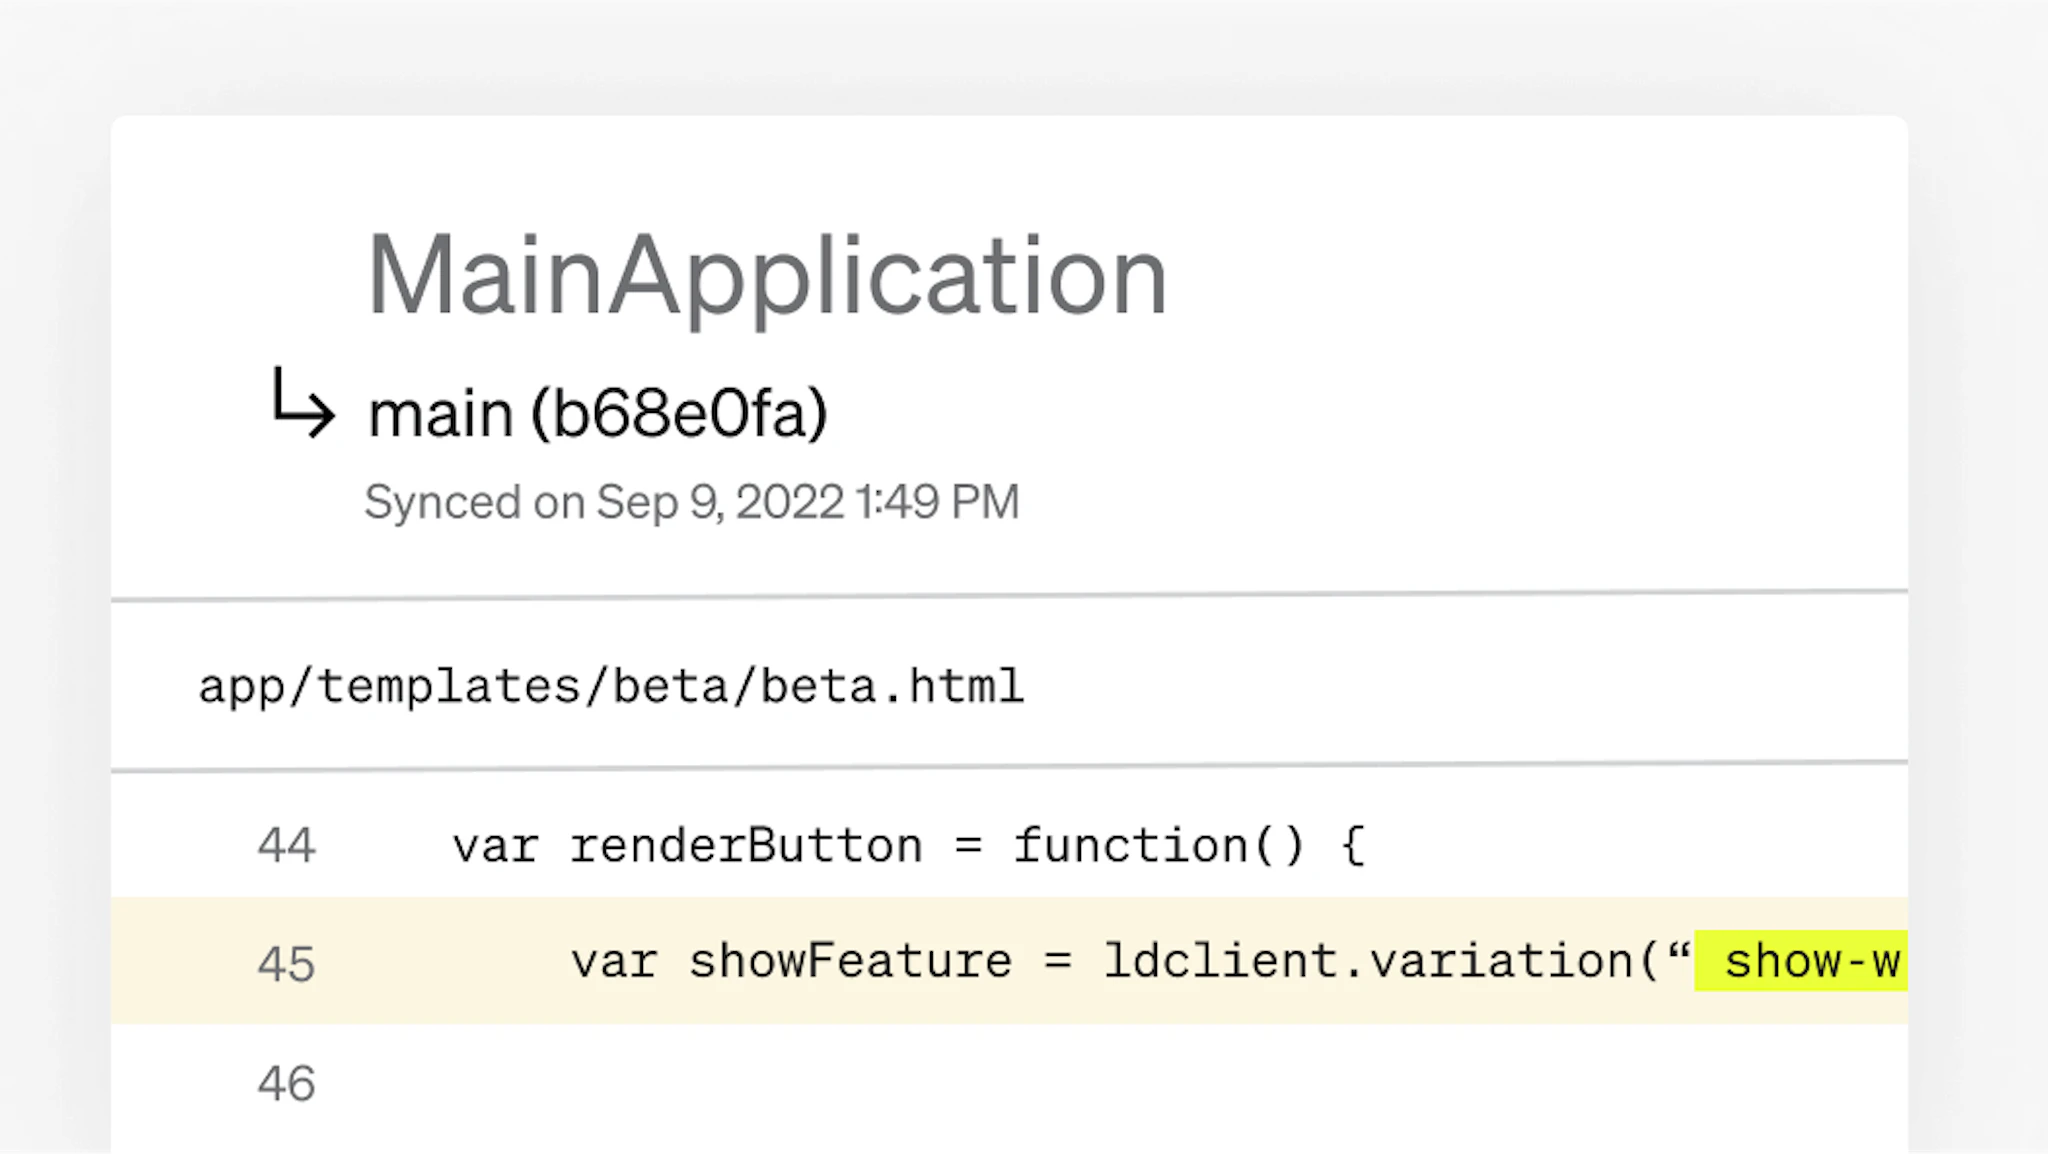Click line number 45
Image resolution: width=2048 pixels, height=1154 pixels.
point(286,964)
